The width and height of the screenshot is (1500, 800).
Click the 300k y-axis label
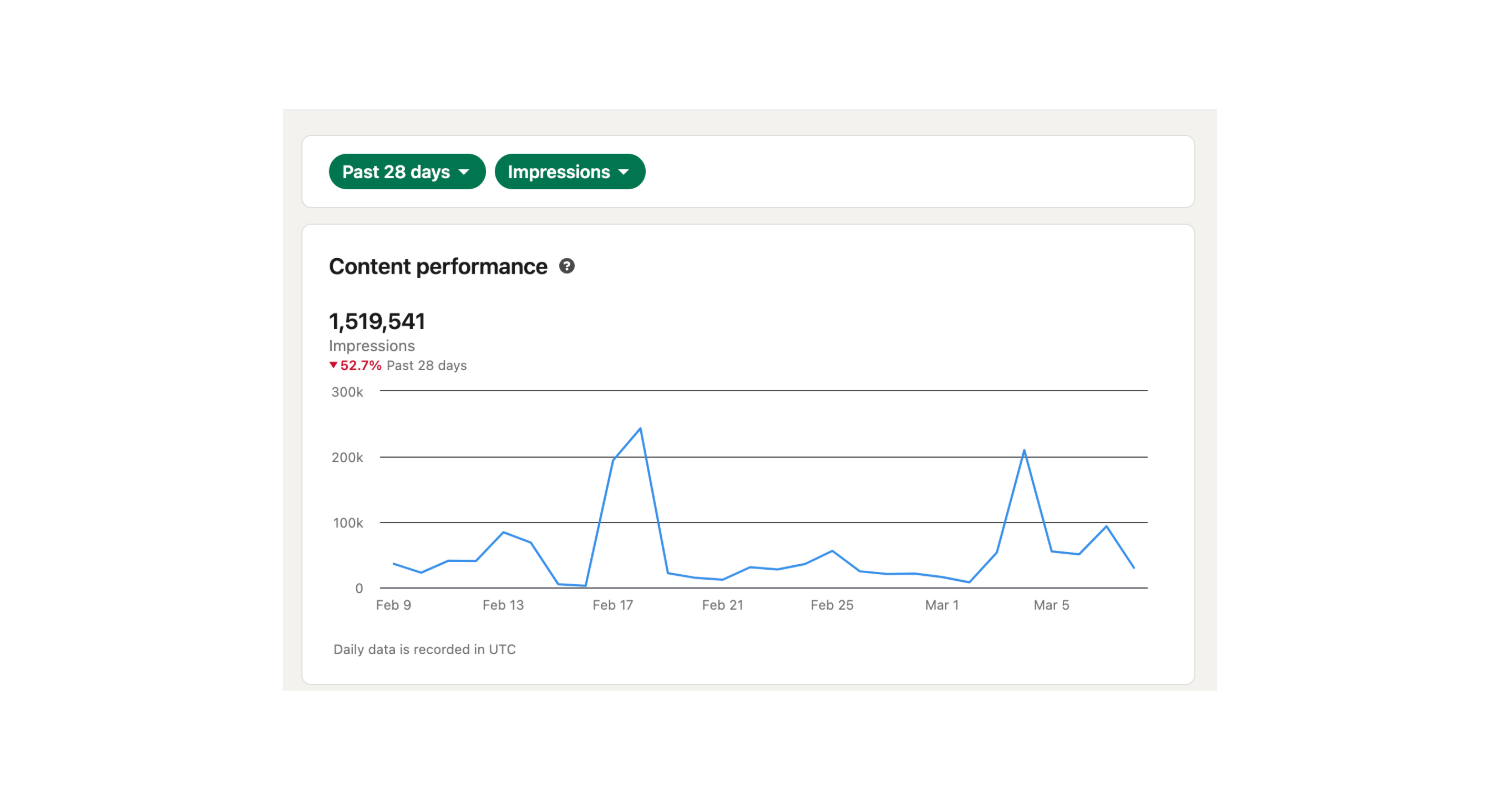pos(347,392)
